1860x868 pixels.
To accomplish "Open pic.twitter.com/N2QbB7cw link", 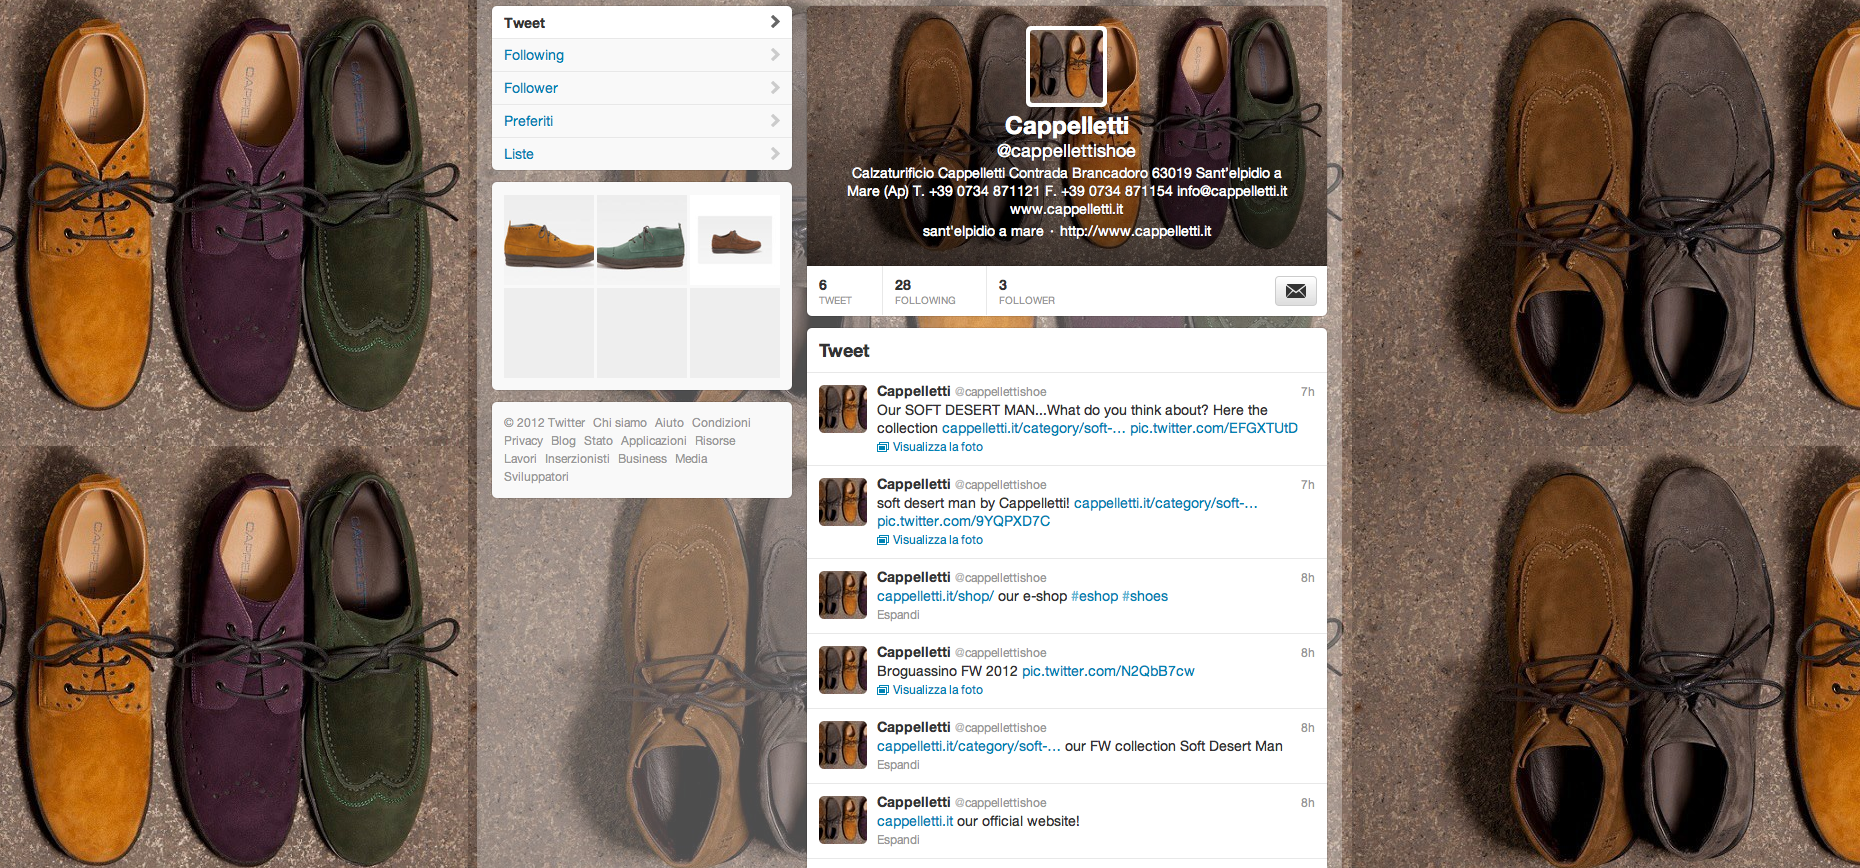I will click(1108, 671).
